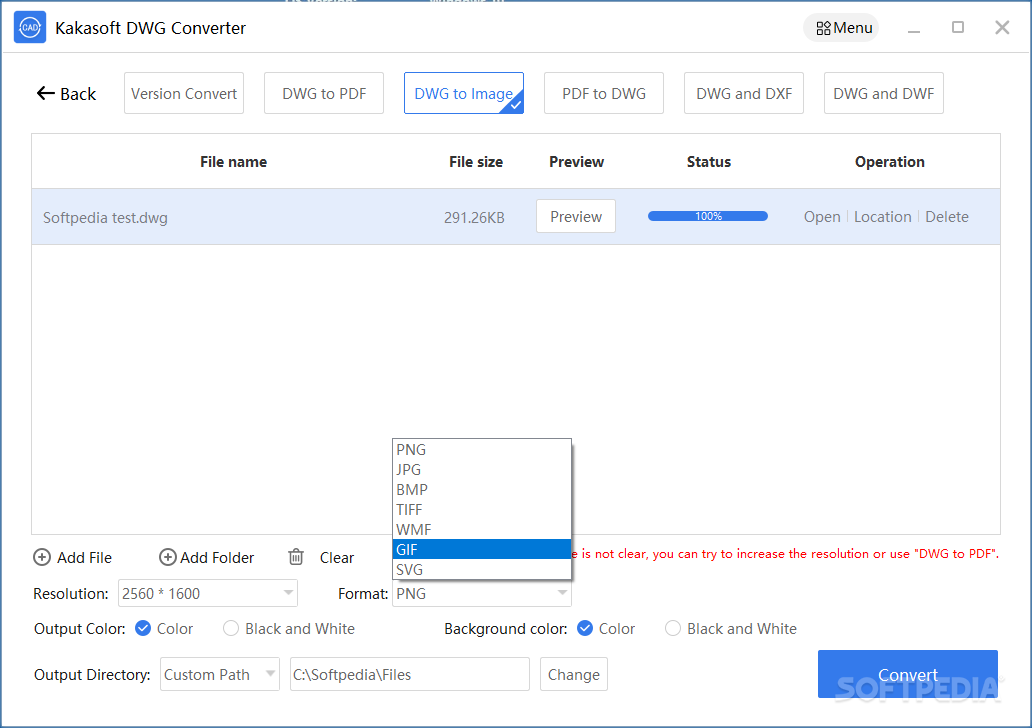Click the File size column header
1032x728 pixels.
(x=476, y=162)
